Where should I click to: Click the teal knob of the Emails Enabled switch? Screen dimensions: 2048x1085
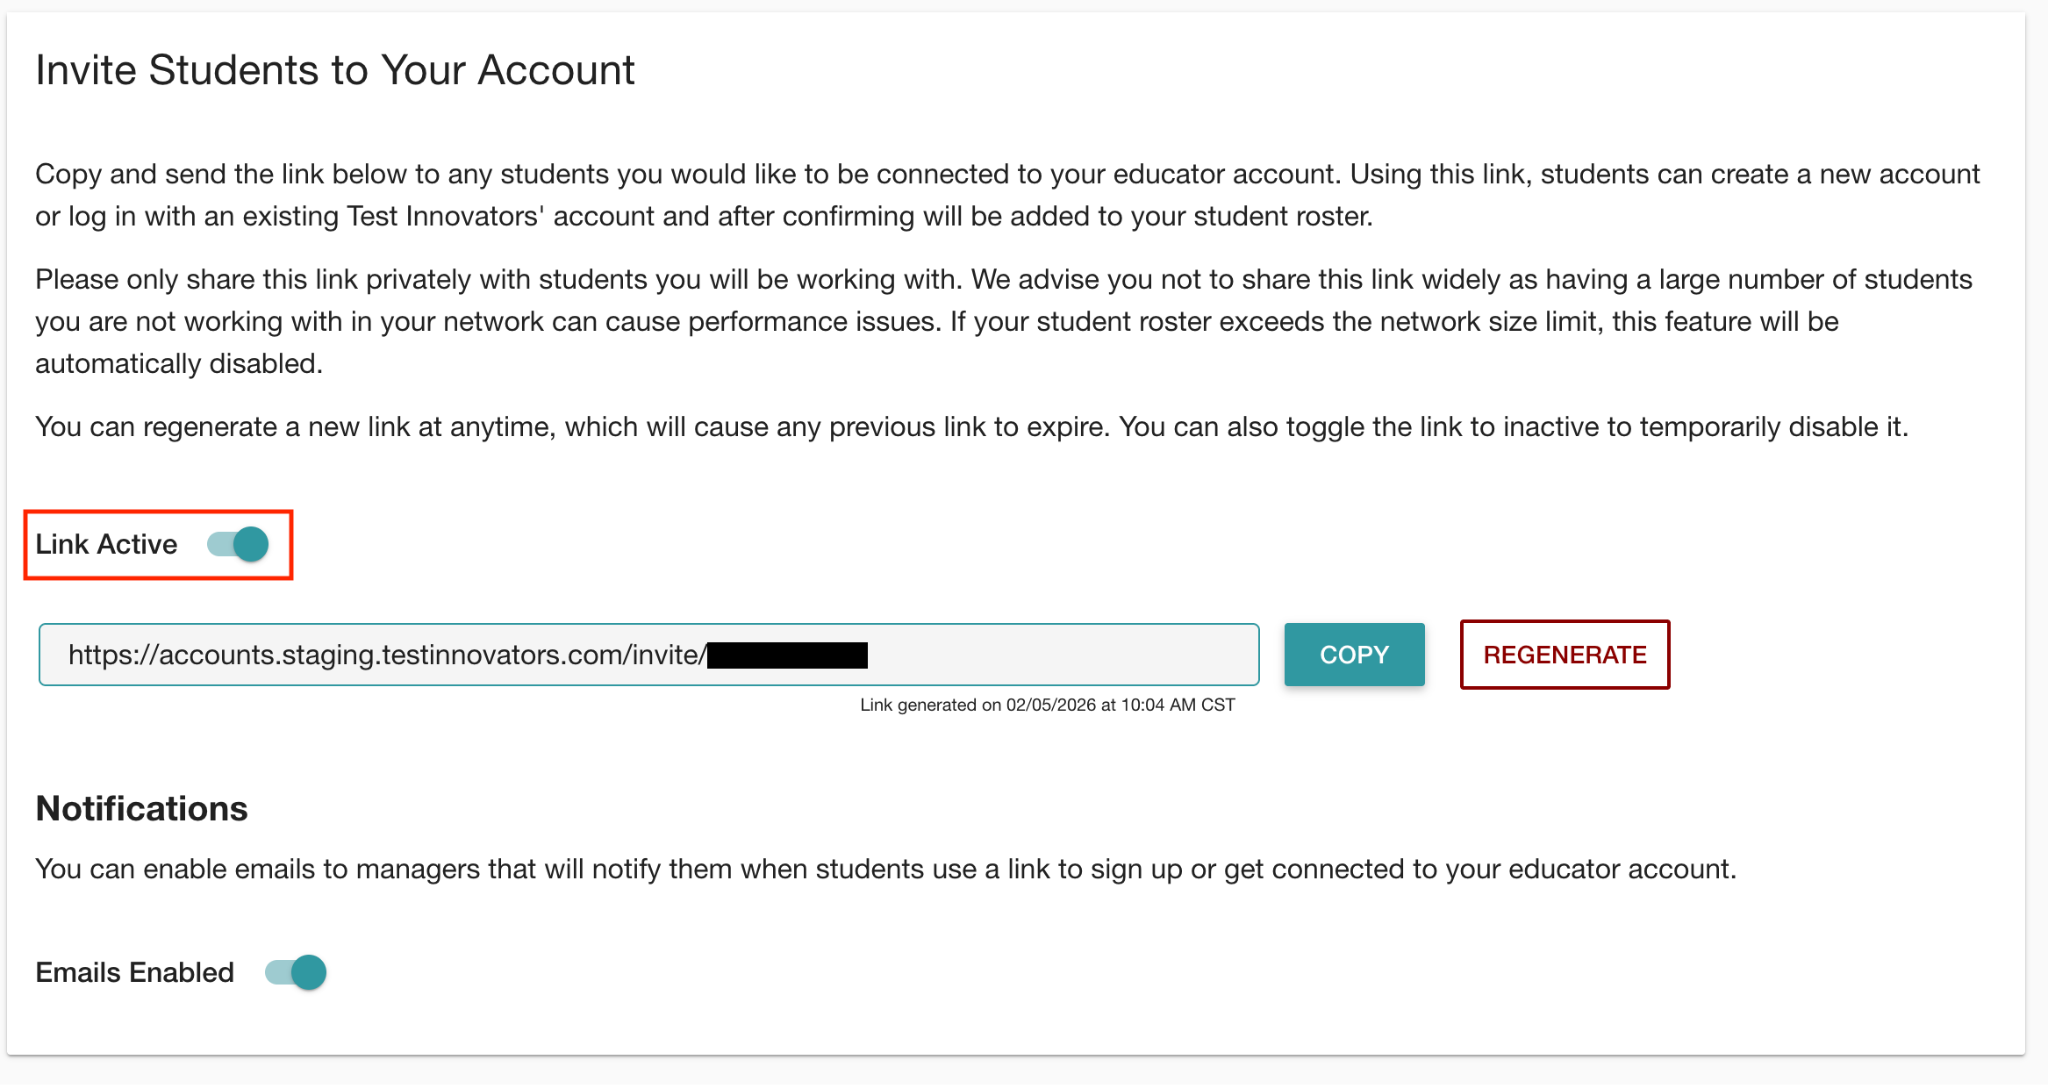(x=309, y=972)
